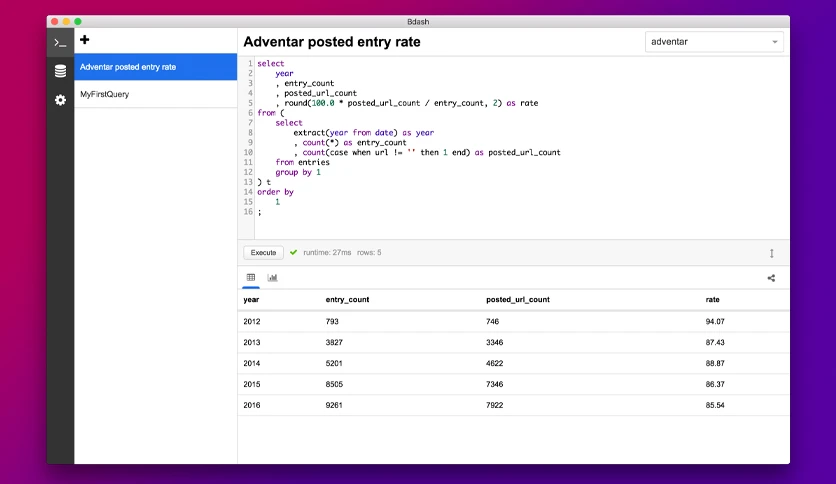Click entry count value 5201
The image size is (836, 484).
tap(334, 363)
